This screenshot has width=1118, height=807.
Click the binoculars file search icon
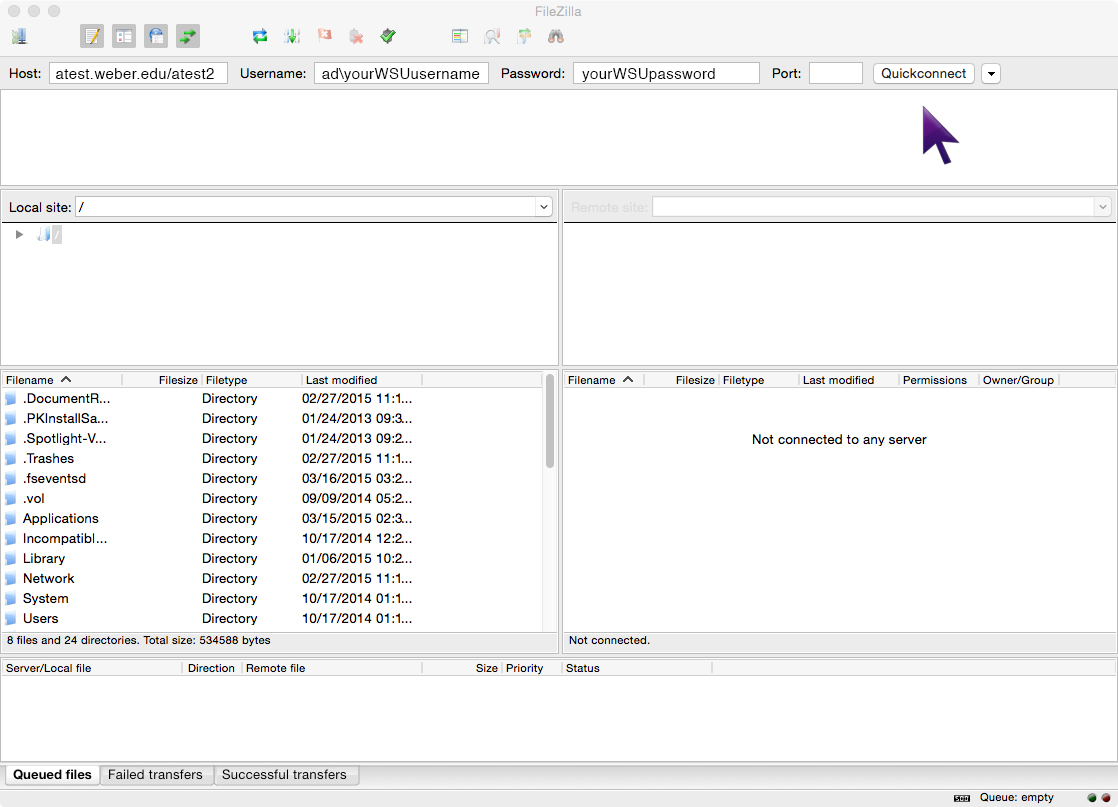tap(556, 37)
